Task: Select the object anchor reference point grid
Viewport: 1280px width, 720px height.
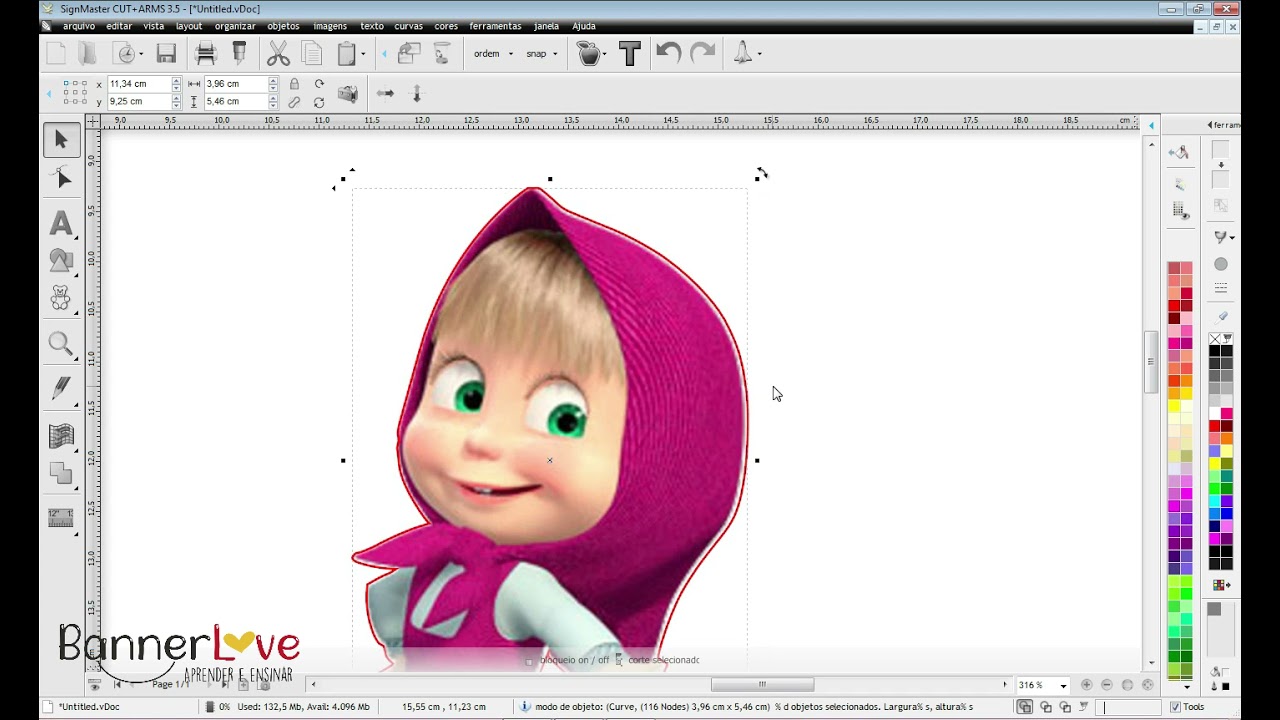Action: click(75, 93)
